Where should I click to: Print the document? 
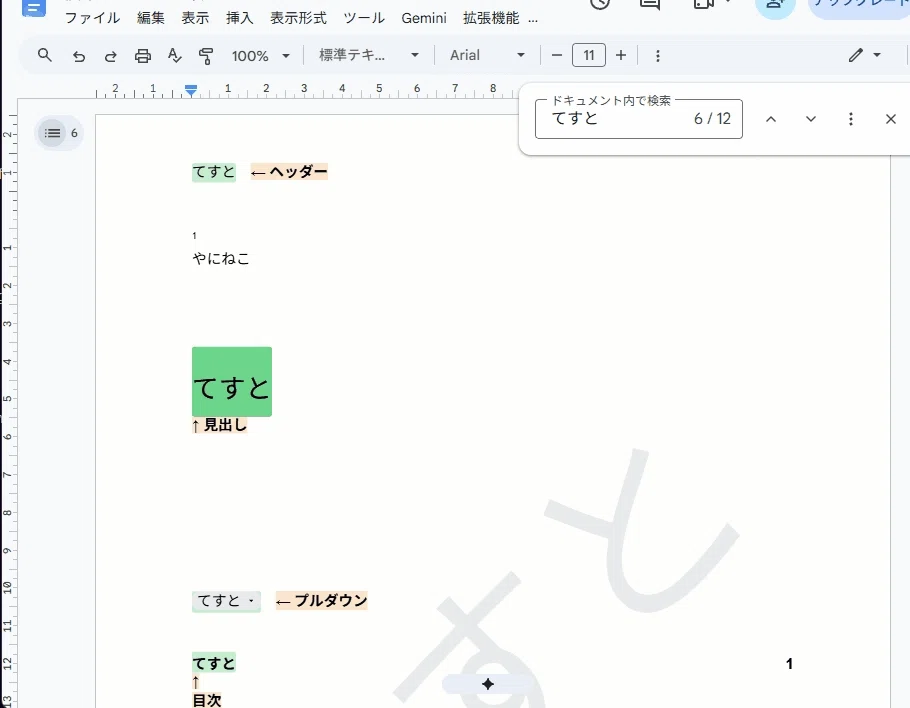[x=143, y=56]
